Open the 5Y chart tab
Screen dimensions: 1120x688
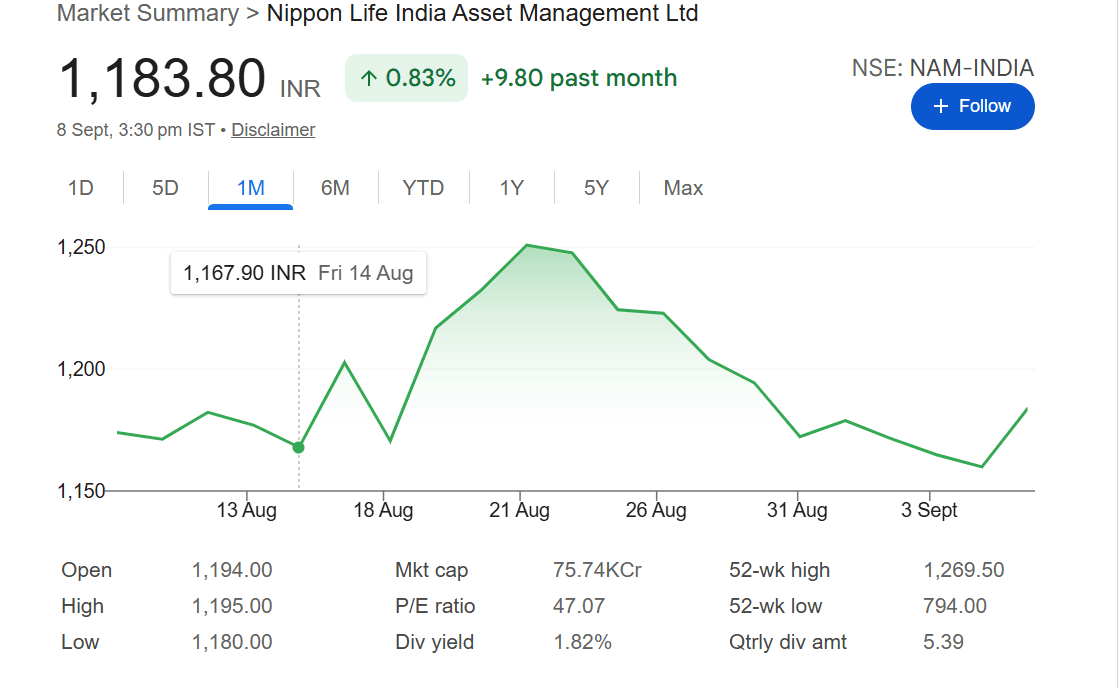point(596,188)
